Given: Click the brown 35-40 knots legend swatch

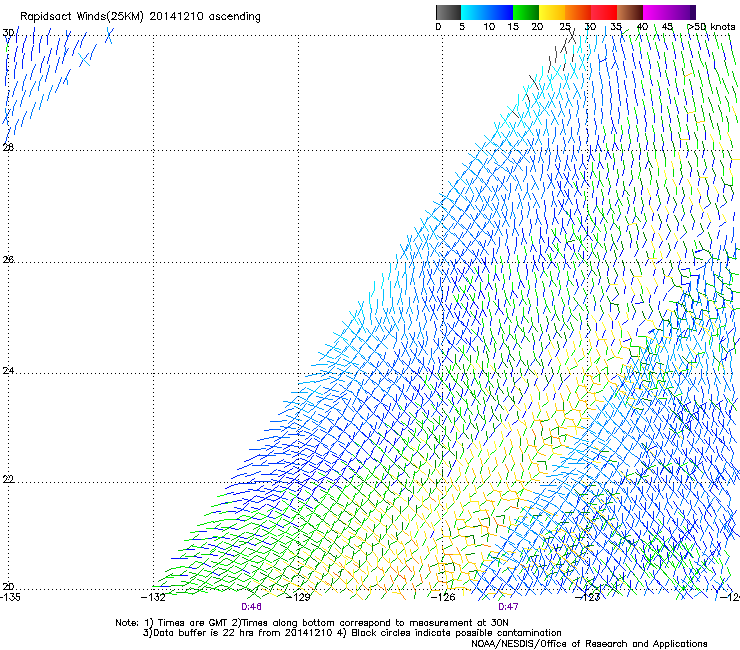Looking at the screenshot, I should click(x=630, y=12).
